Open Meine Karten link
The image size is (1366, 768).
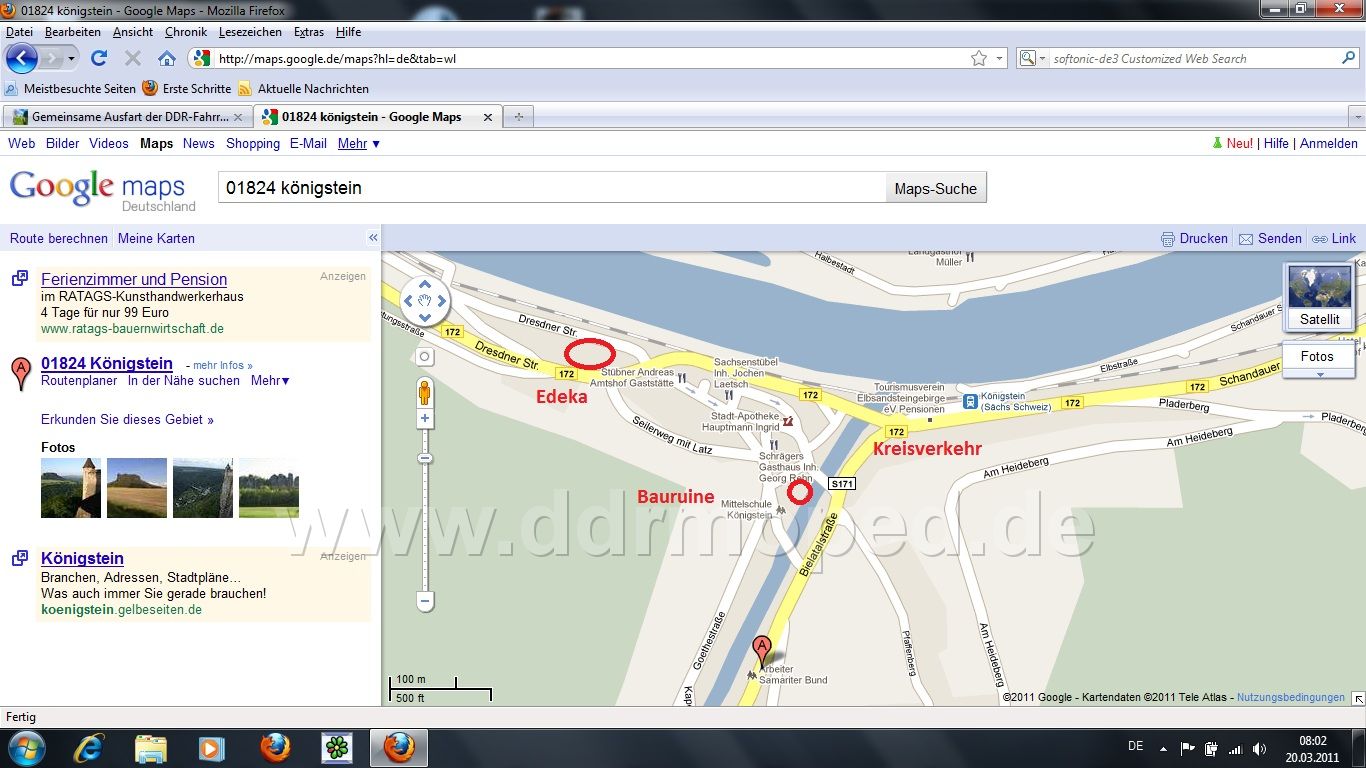pos(156,238)
